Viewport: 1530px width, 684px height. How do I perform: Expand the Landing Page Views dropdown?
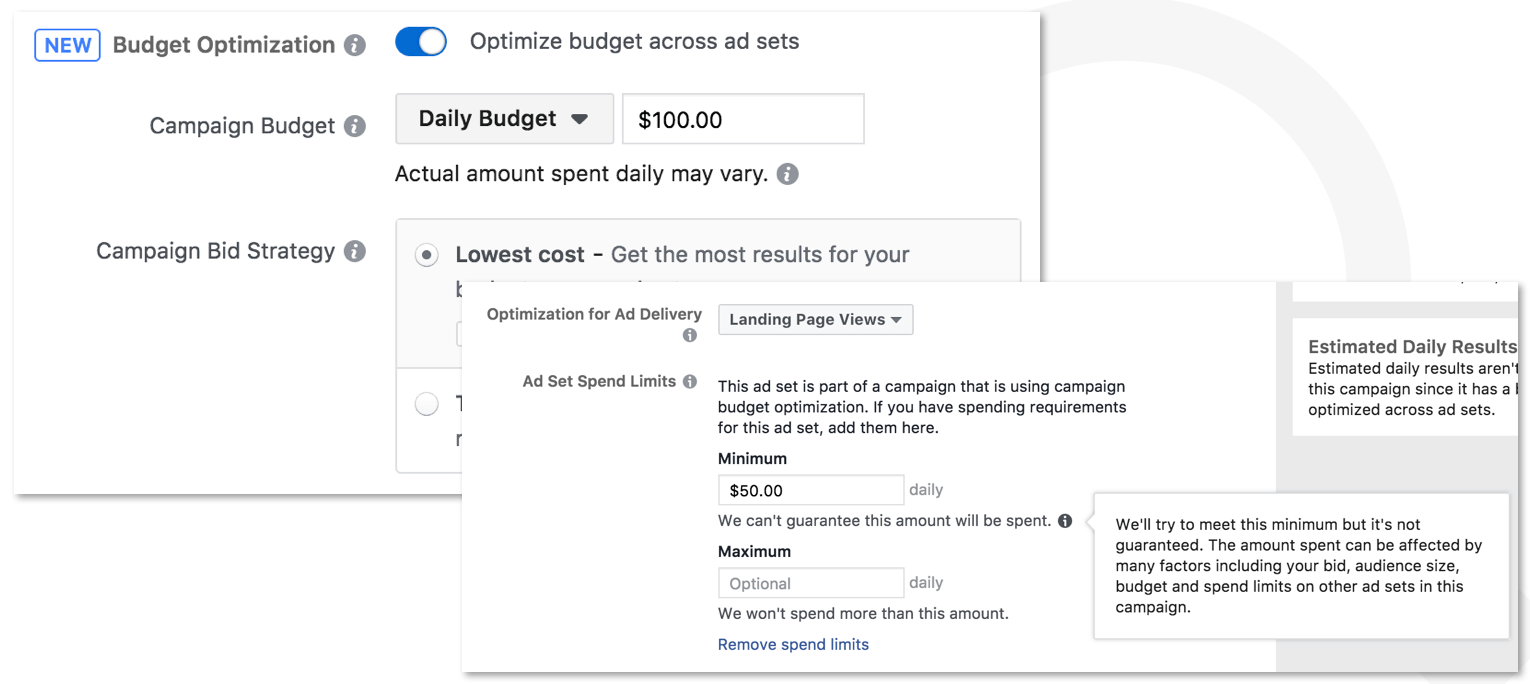pyautogui.click(x=815, y=320)
